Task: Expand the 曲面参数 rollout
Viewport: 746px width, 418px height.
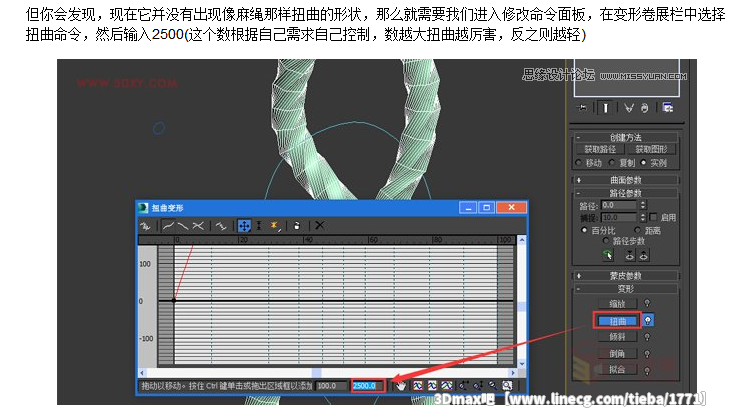Action: 626,180
